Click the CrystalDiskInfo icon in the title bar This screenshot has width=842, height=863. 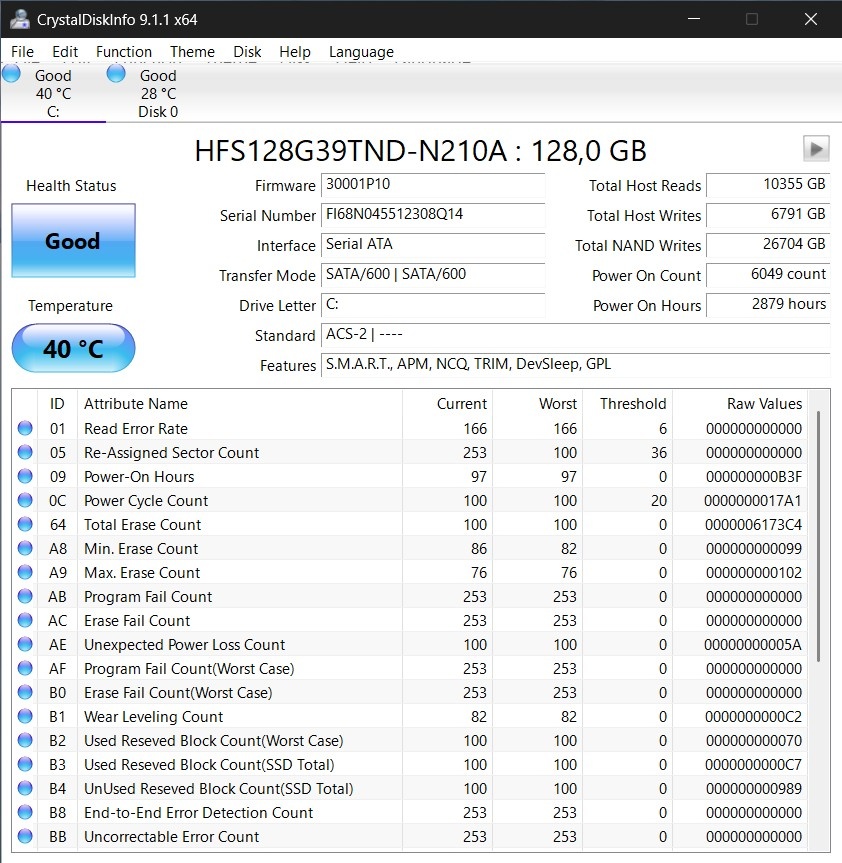[x=20, y=18]
